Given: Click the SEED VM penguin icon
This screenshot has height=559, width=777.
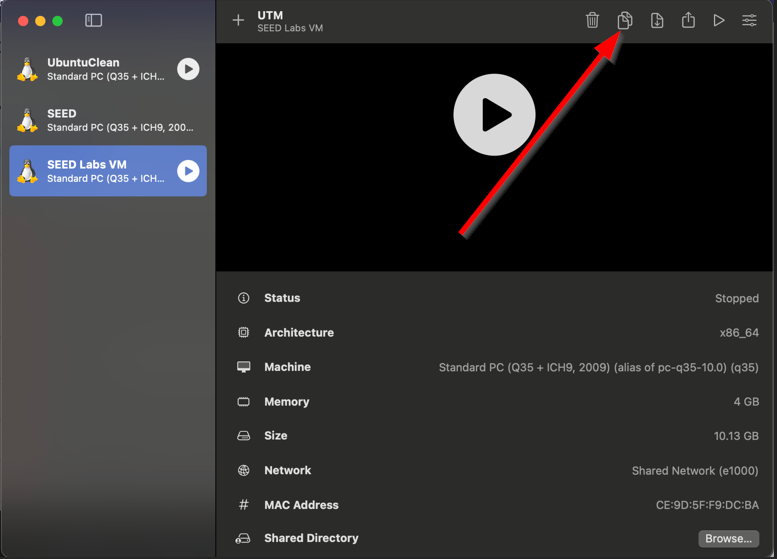Looking at the screenshot, I should tap(27, 120).
